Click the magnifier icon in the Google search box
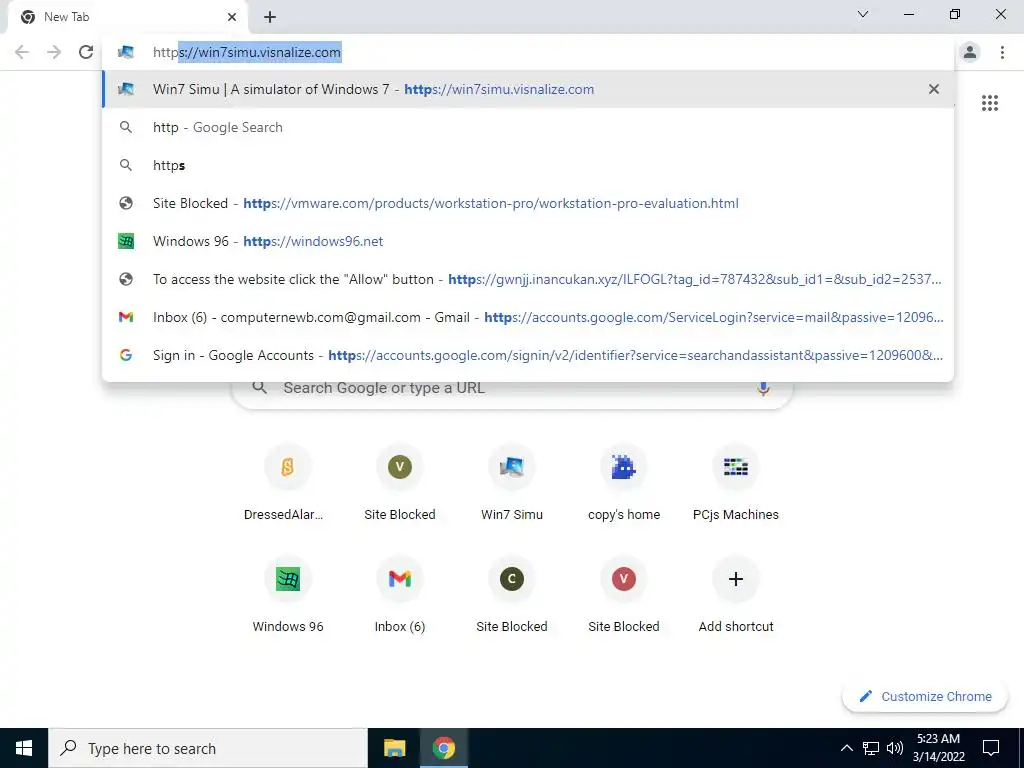The height and width of the screenshot is (768, 1024). 259,387
